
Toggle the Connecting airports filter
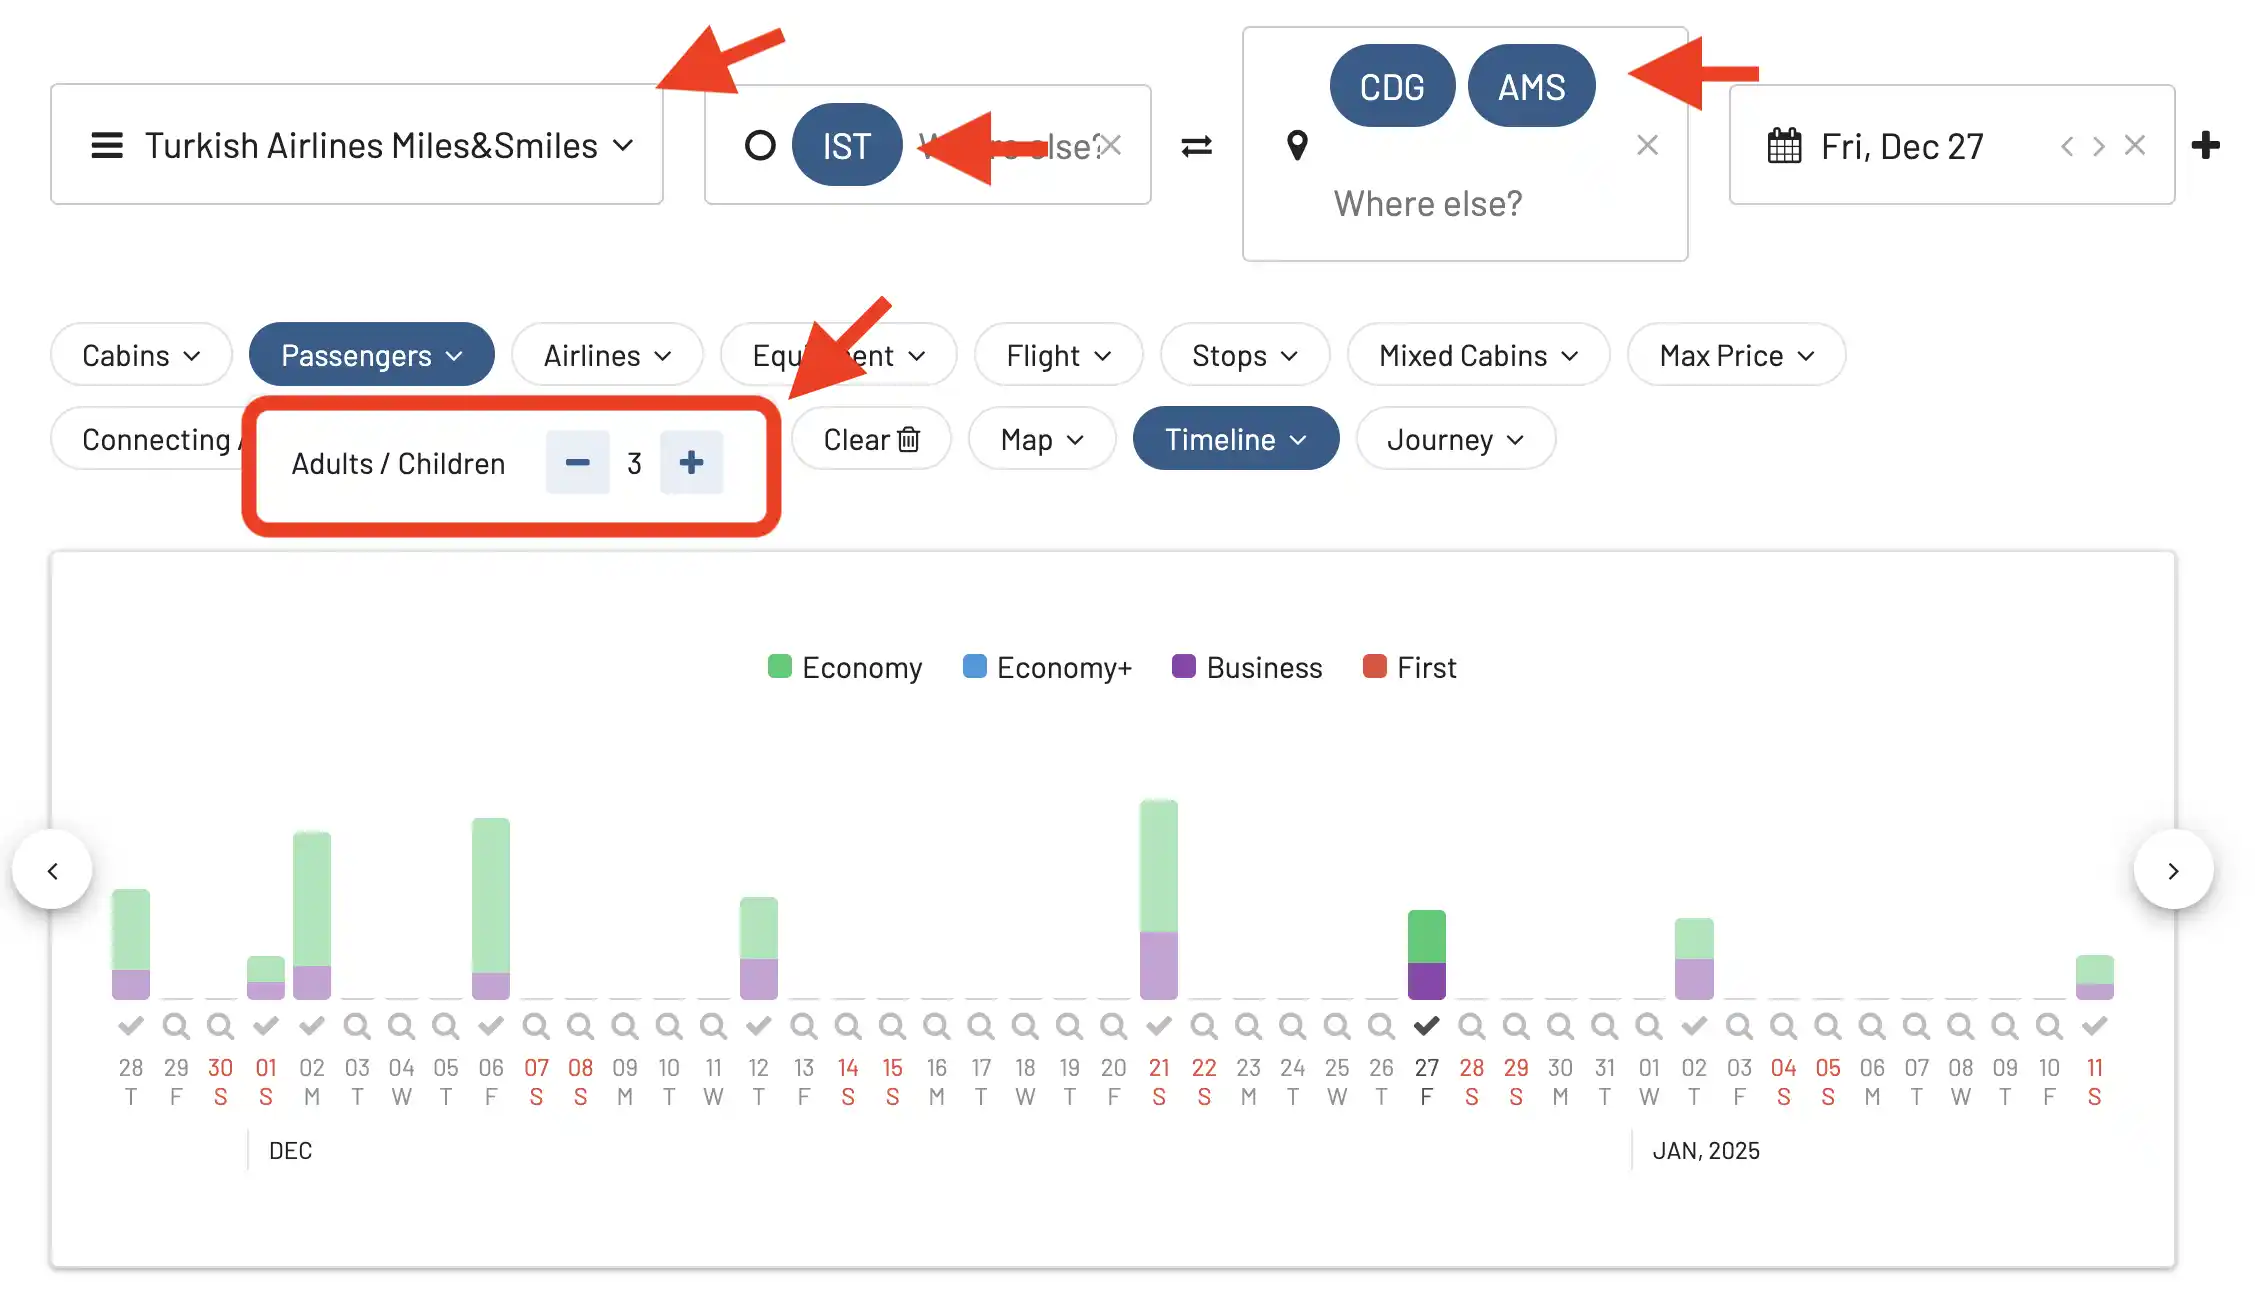(158, 439)
